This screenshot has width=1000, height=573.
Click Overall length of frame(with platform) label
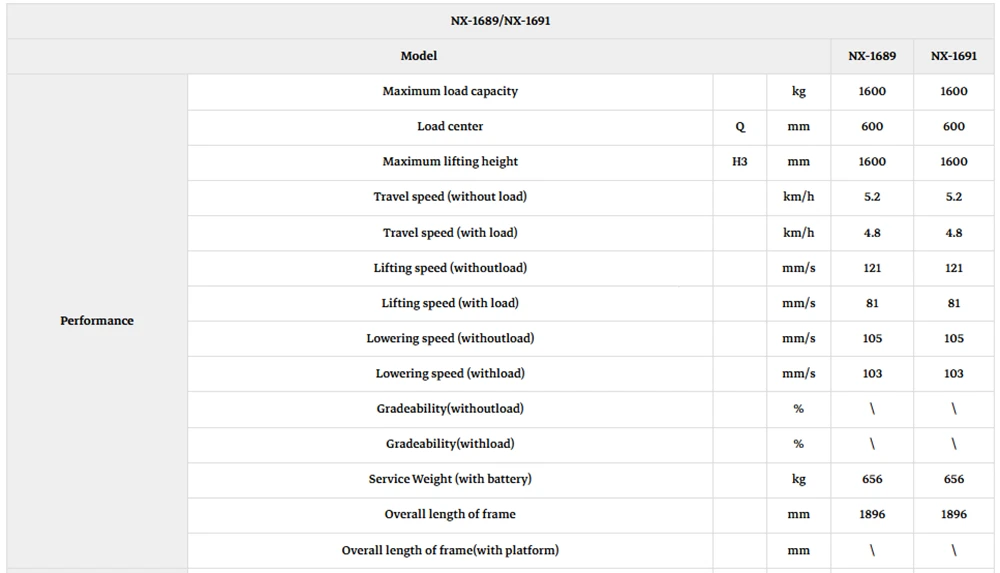(450, 550)
